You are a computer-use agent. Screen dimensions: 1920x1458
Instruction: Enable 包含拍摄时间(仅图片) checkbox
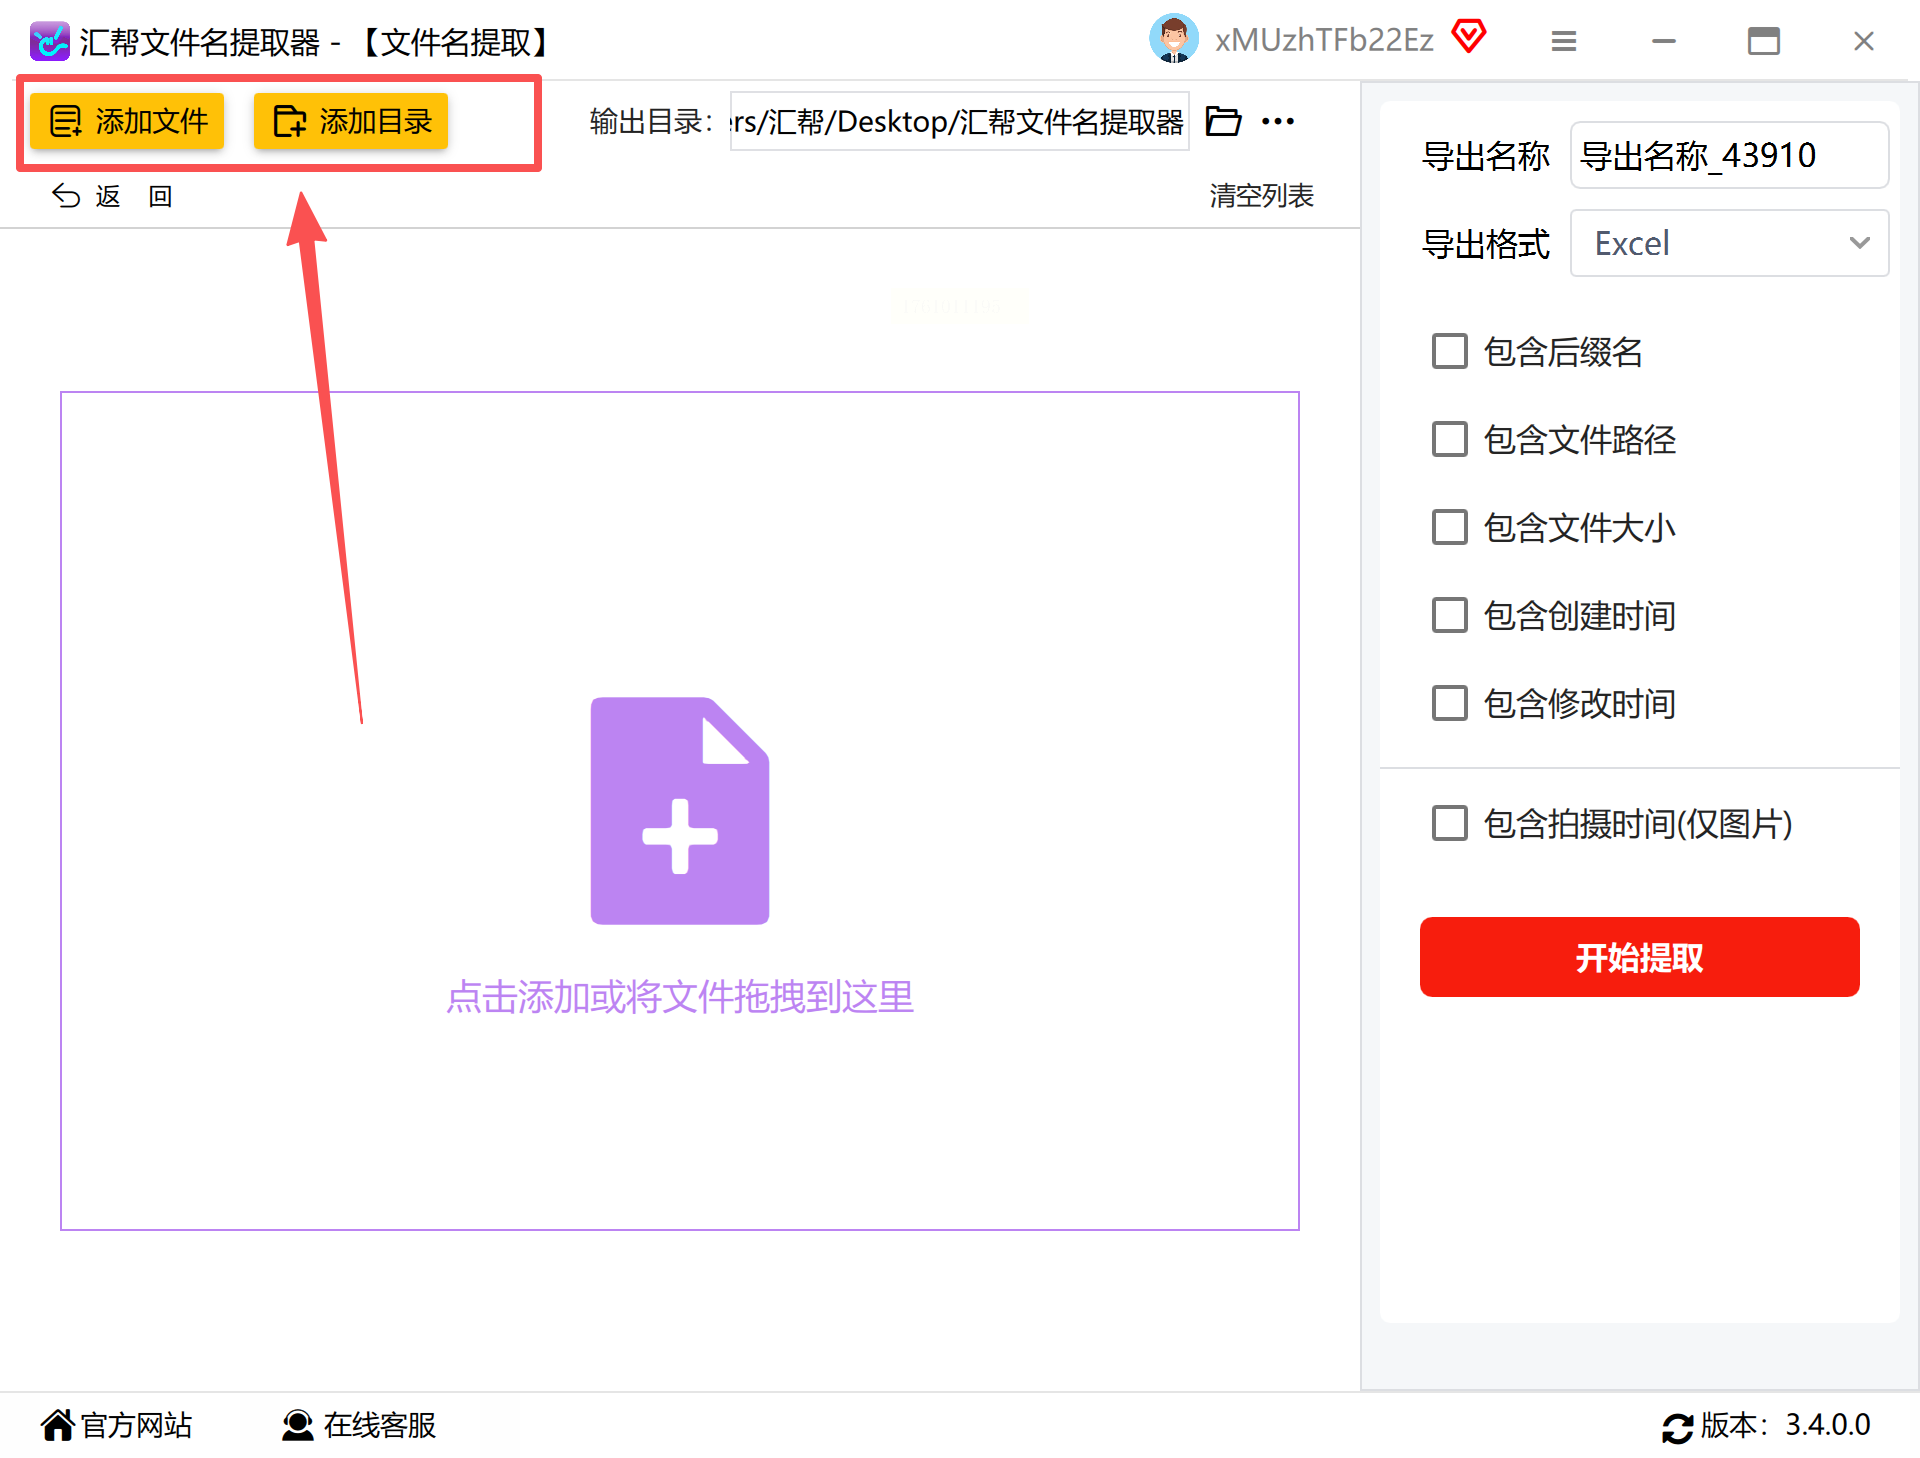pos(1449,824)
